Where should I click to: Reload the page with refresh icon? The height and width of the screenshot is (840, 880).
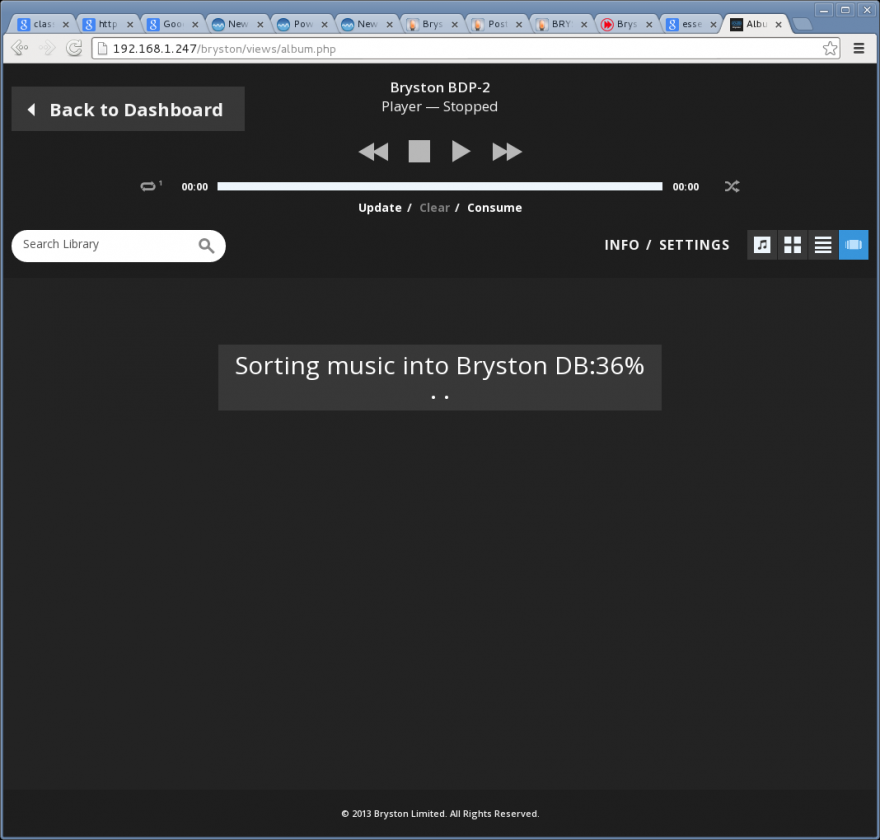74,48
